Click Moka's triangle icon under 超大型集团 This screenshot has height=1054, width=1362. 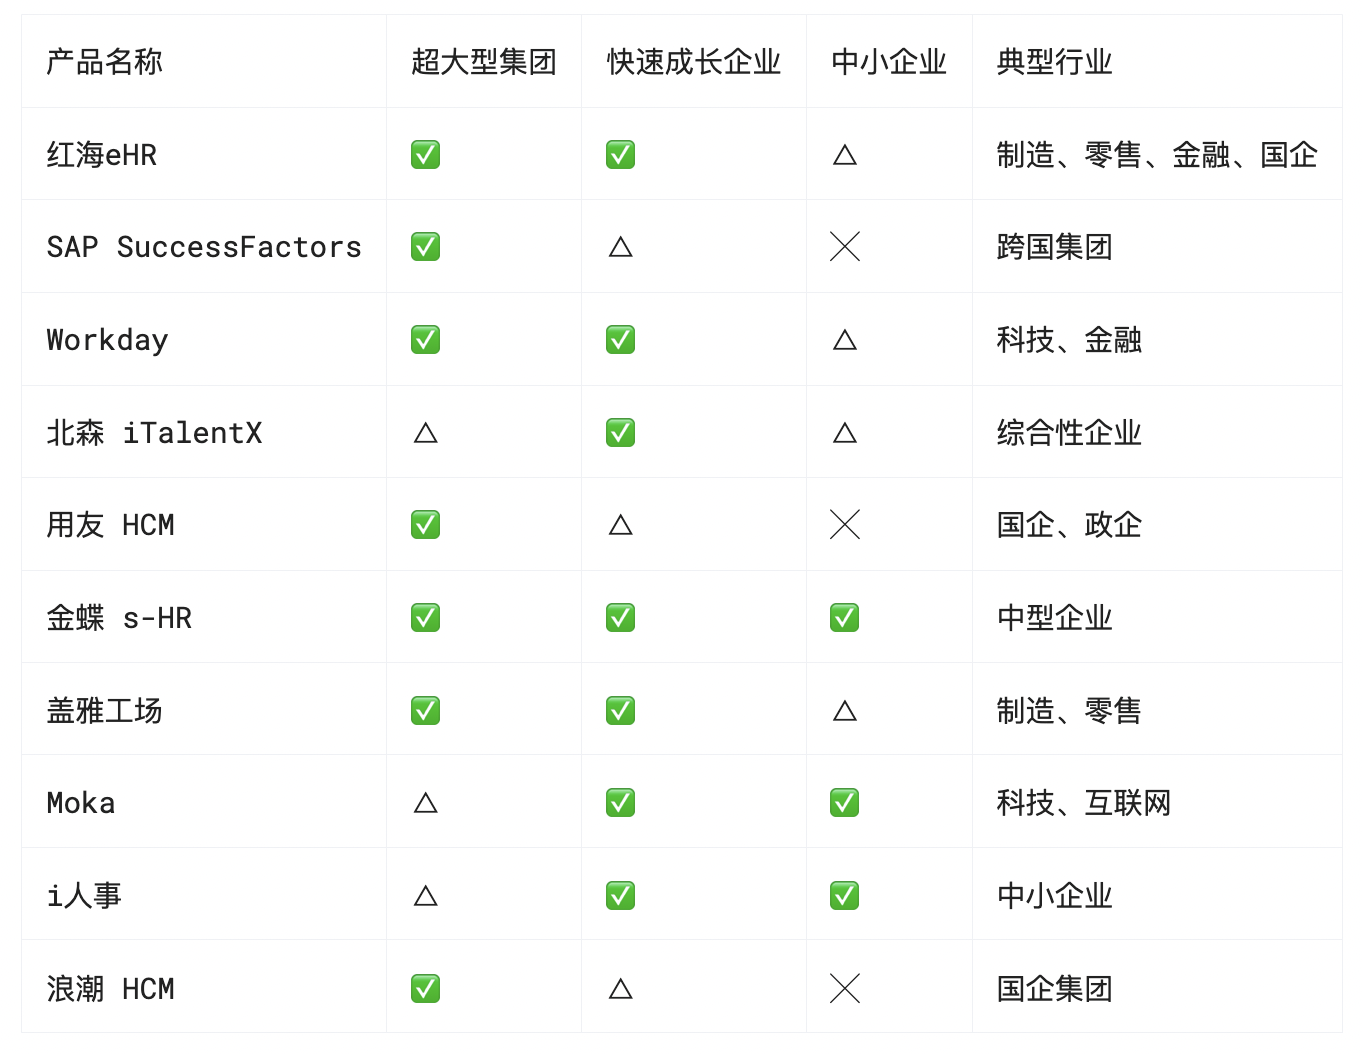425,803
